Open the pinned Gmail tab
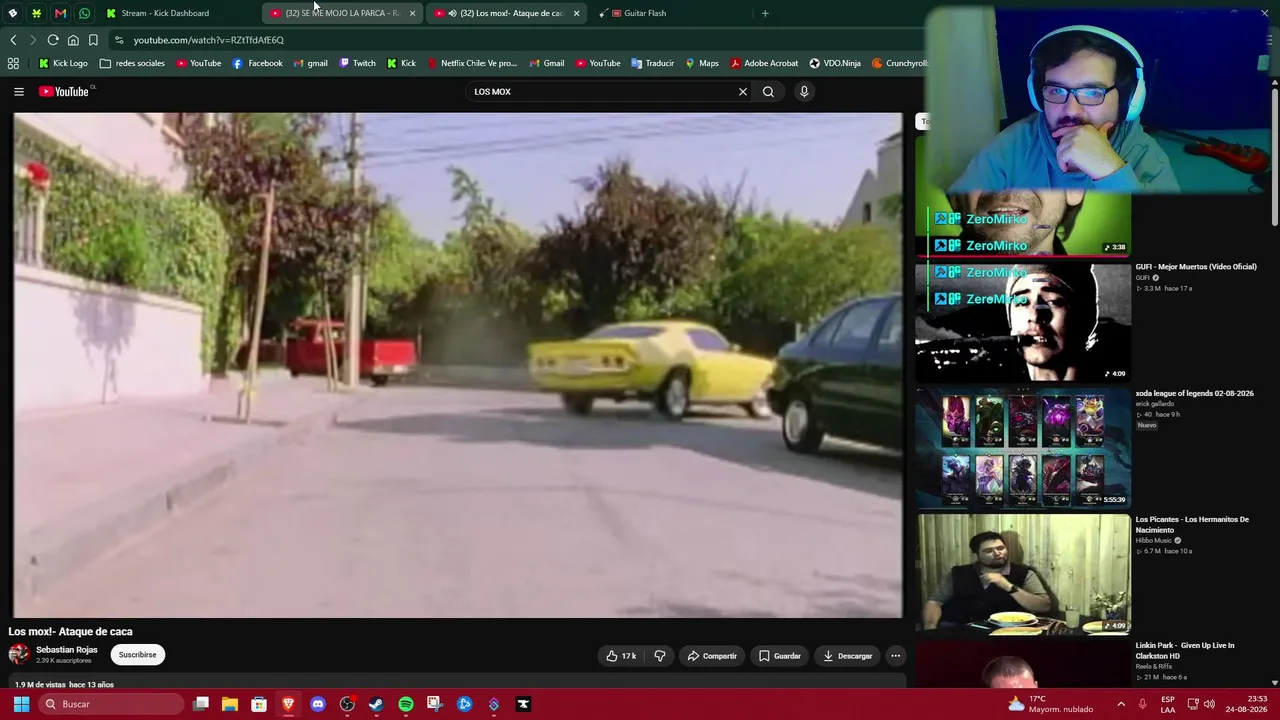The image size is (1280, 720). (x=60, y=13)
